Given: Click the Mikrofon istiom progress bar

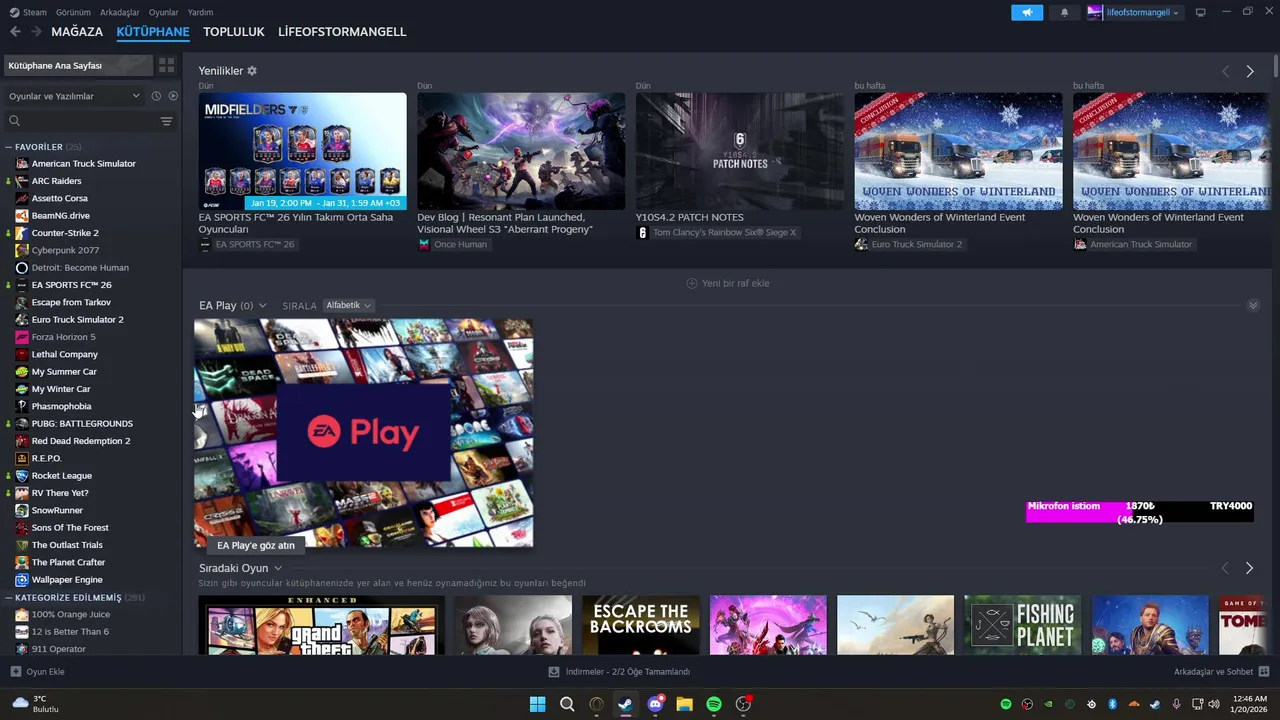Looking at the screenshot, I should (x=1139, y=512).
